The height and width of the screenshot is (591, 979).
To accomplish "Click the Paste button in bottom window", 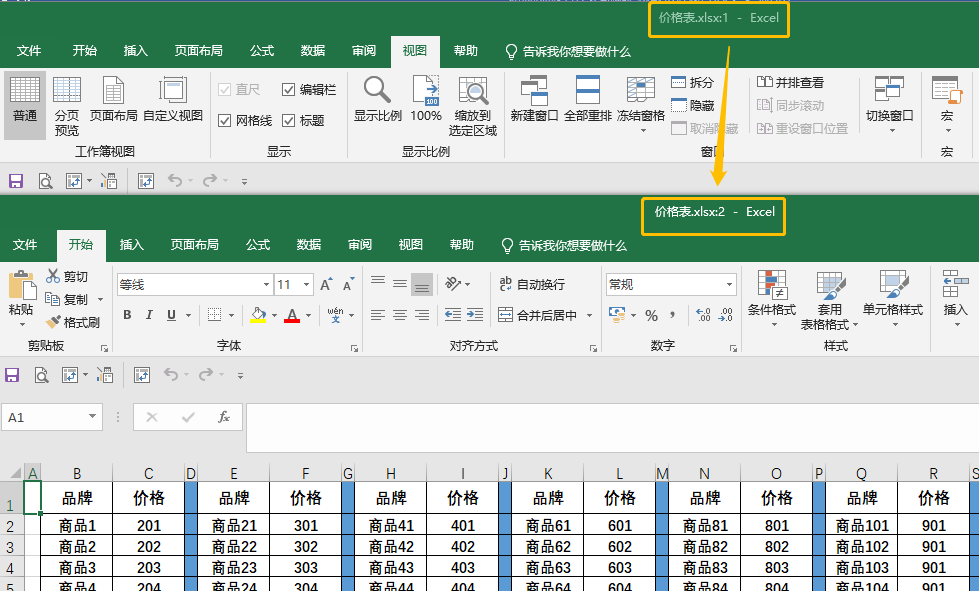I will point(22,298).
